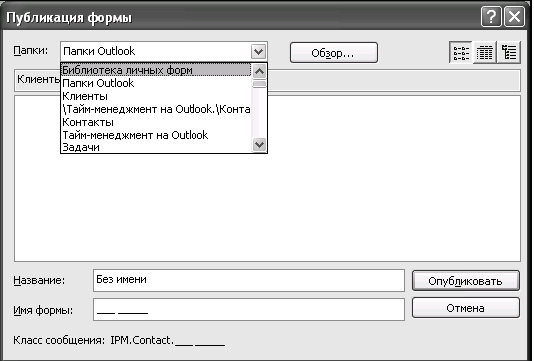534x361 pixels.
Task: Focus the Название text field
Action: 249,280
